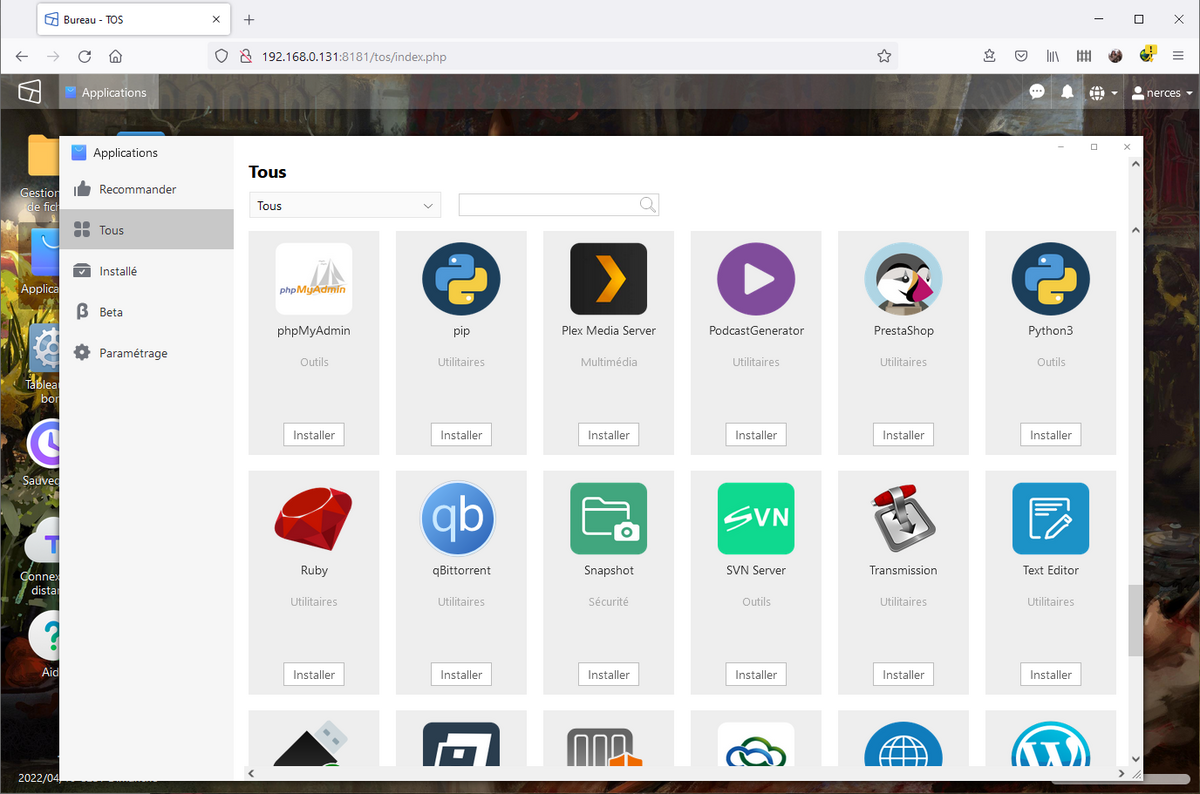The width and height of the screenshot is (1200, 794).
Task: Click the Snapshot app name
Action: point(609,570)
